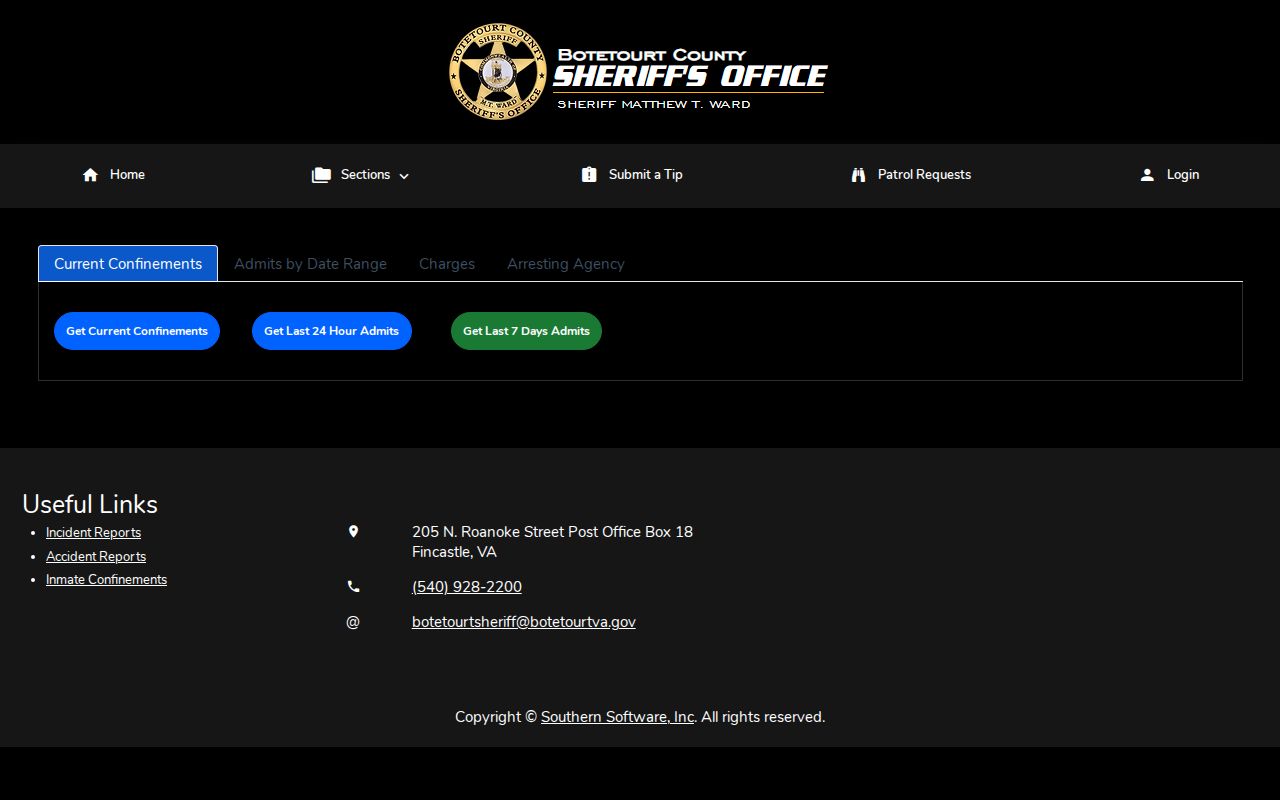Click the @ email icon
This screenshot has height=800, width=1280.
tap(353, 622)
